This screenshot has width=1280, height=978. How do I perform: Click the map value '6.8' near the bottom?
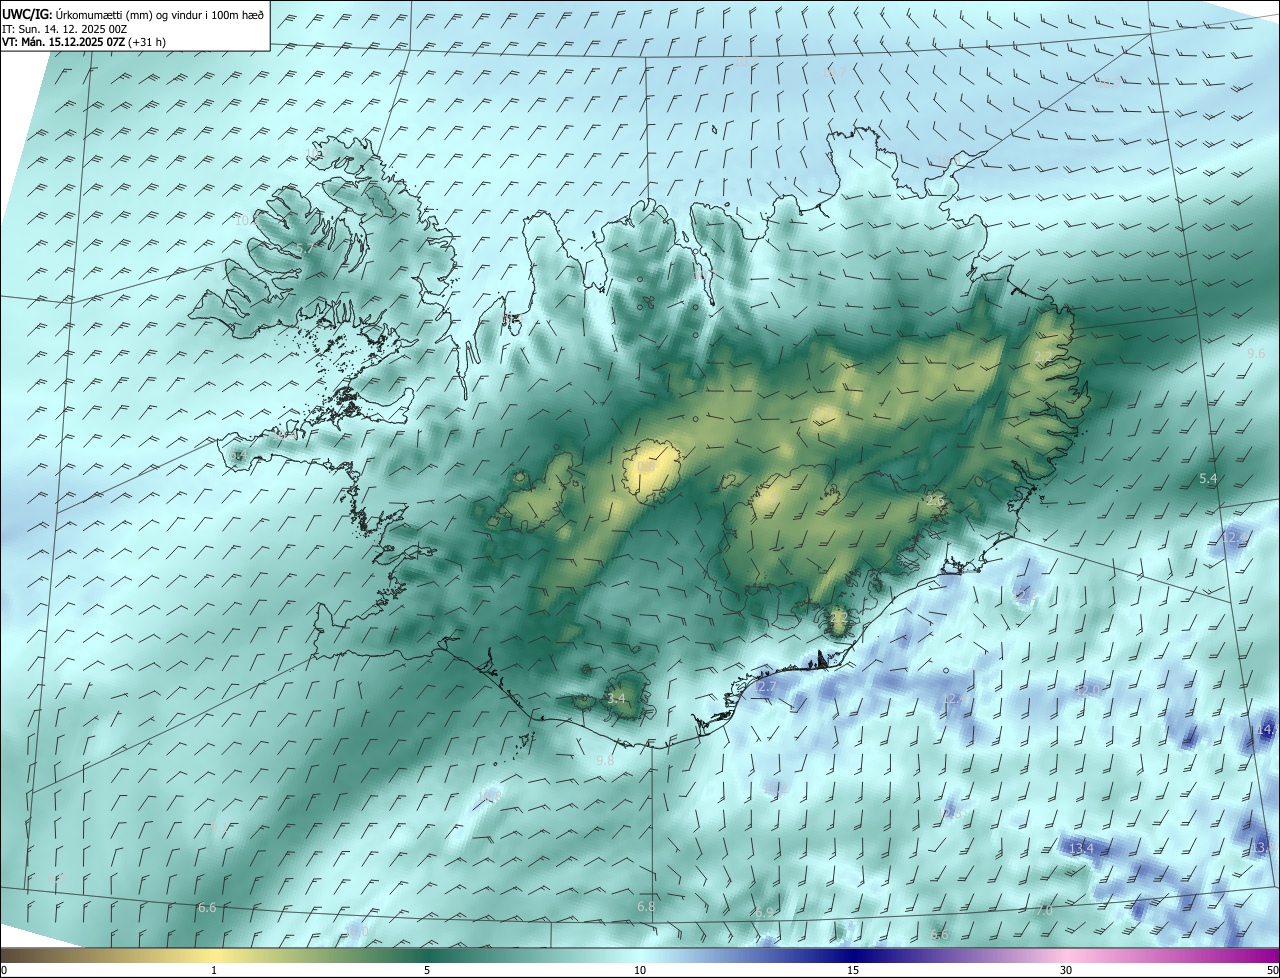(646, 907)
